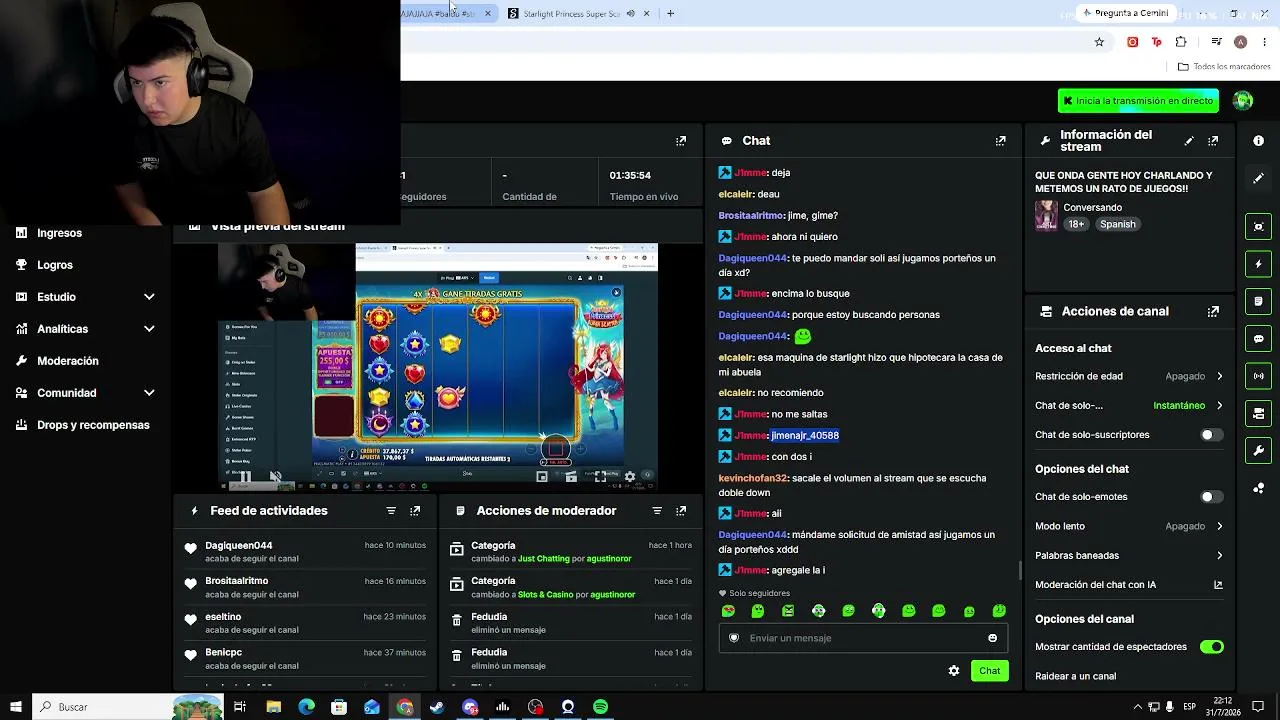Expand the Comunidad sidebar section
Image resolution: width=1280 pixels, height=720 pixels.
tap(149, 393)
